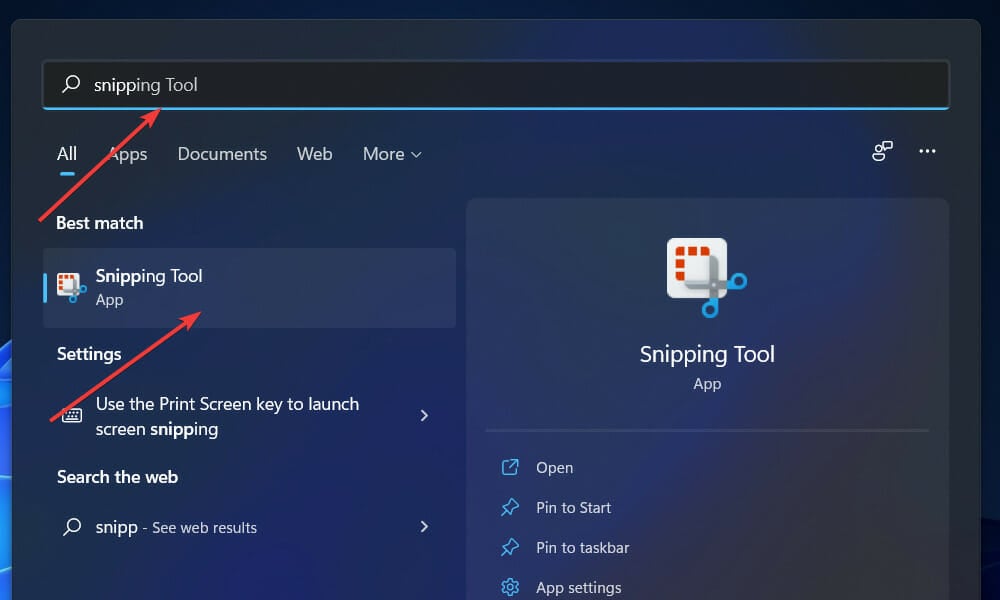This screenshot has width=1000, height=600.
Task: Click the Search the web heading
Action: tap(117, 477)
